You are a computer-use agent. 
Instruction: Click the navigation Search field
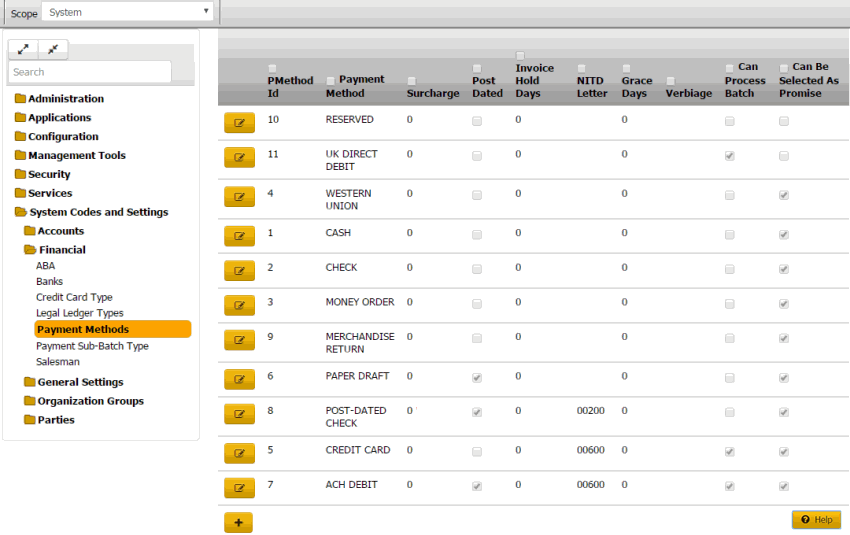pyautogui.click(x=89, y=72)
